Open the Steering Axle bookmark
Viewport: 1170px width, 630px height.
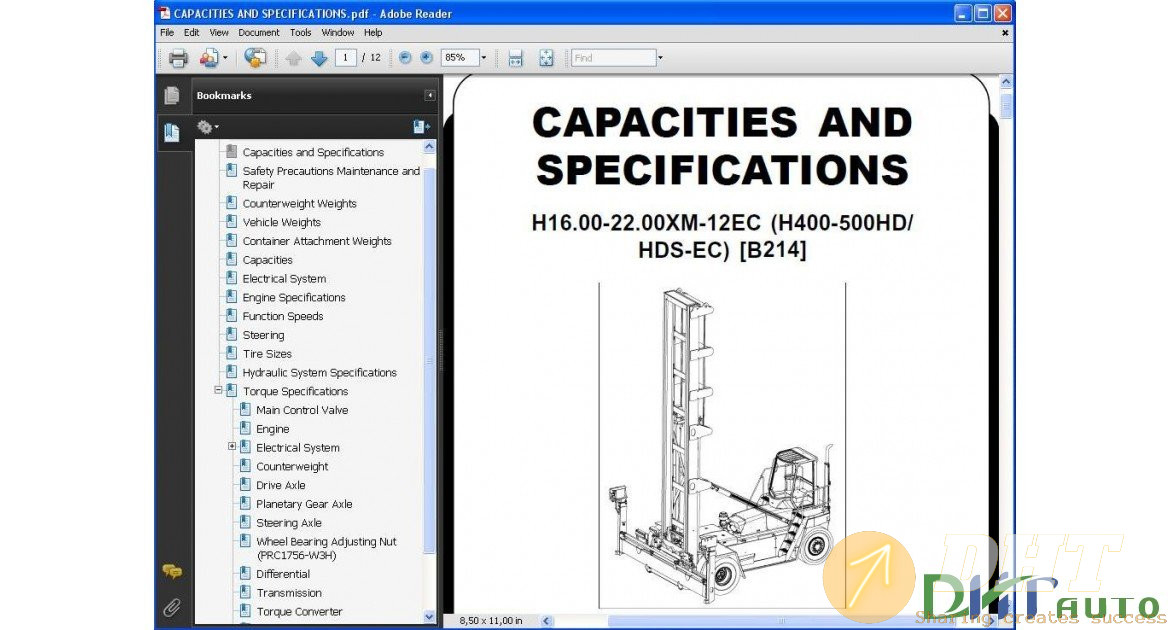(289, 523)
